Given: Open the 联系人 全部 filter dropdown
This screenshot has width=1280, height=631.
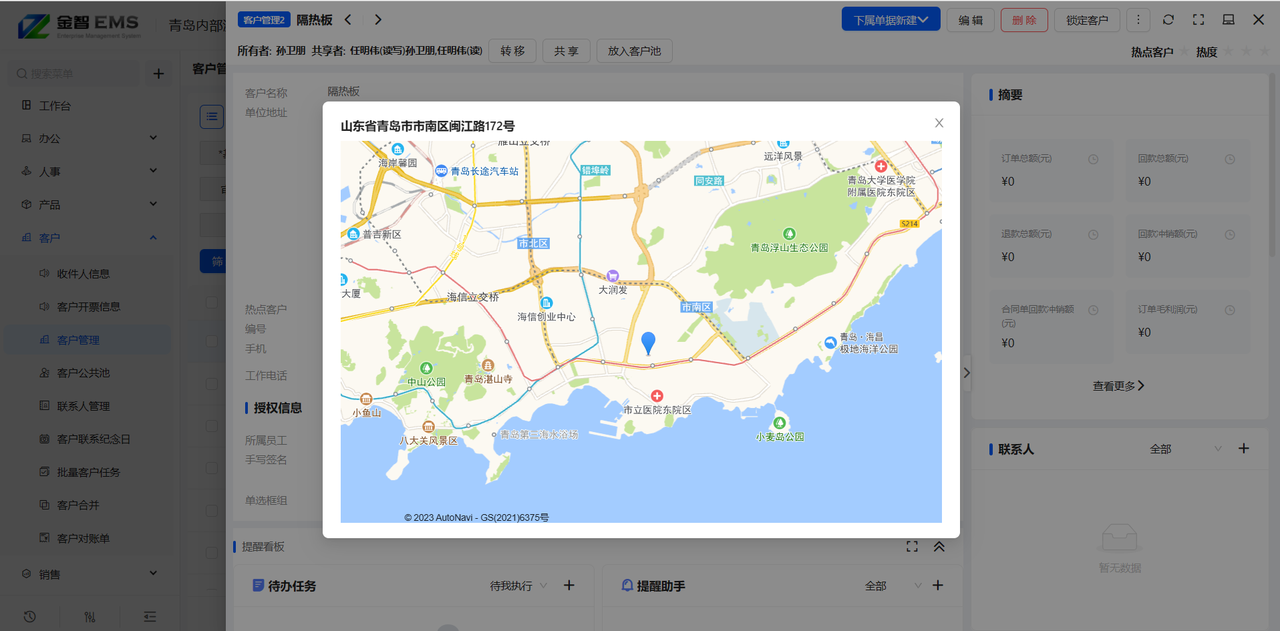Looking at the screenshot, I should (1186, 449).
